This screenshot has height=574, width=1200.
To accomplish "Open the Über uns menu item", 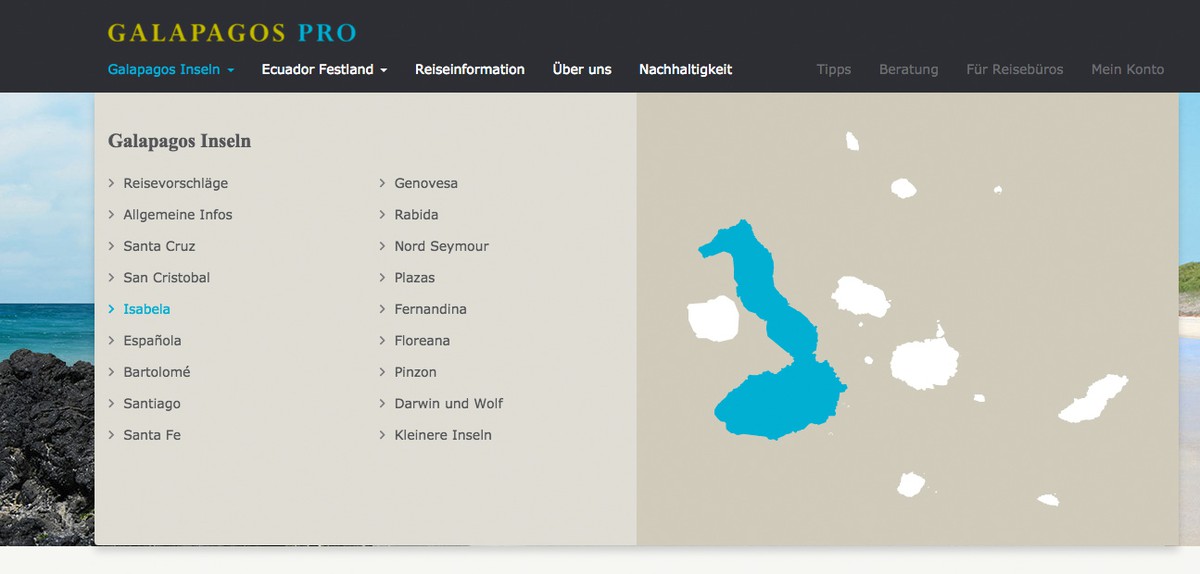I will (582, 70).
